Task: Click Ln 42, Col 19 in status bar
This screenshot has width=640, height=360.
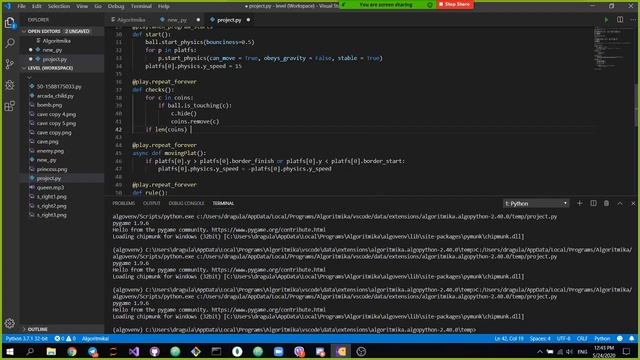Action: [x=509, y=338]
